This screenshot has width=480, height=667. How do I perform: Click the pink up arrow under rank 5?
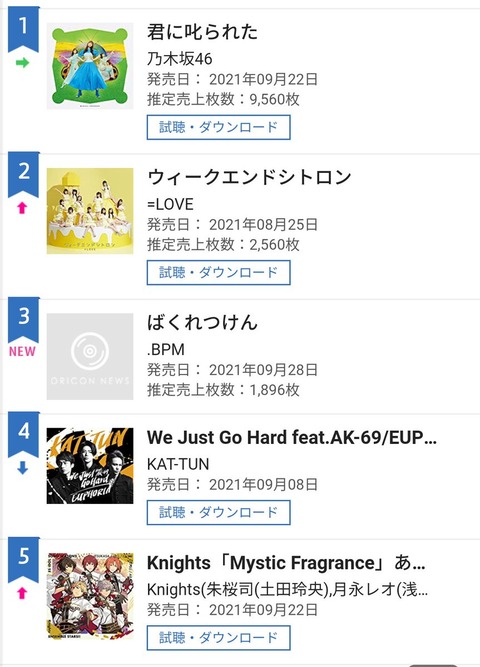tap(23, 593)
